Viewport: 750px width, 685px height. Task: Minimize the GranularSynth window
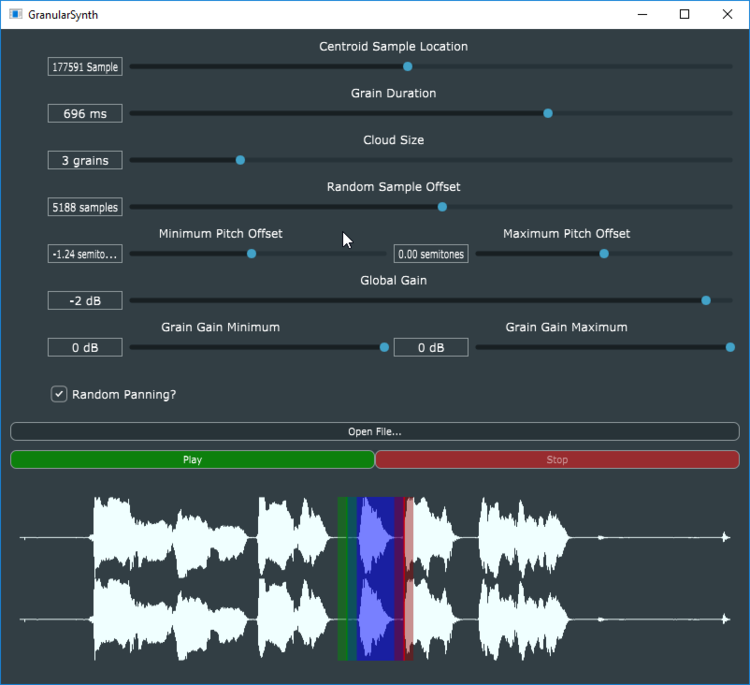[642, 14]
